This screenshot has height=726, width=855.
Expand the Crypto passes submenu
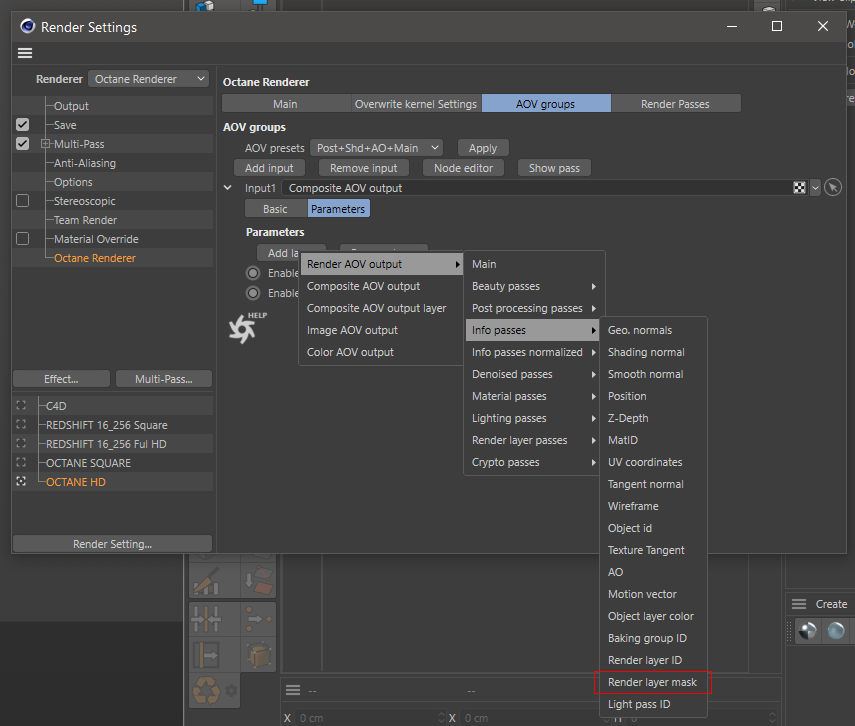pyautogui.click(x=534, y=463)
